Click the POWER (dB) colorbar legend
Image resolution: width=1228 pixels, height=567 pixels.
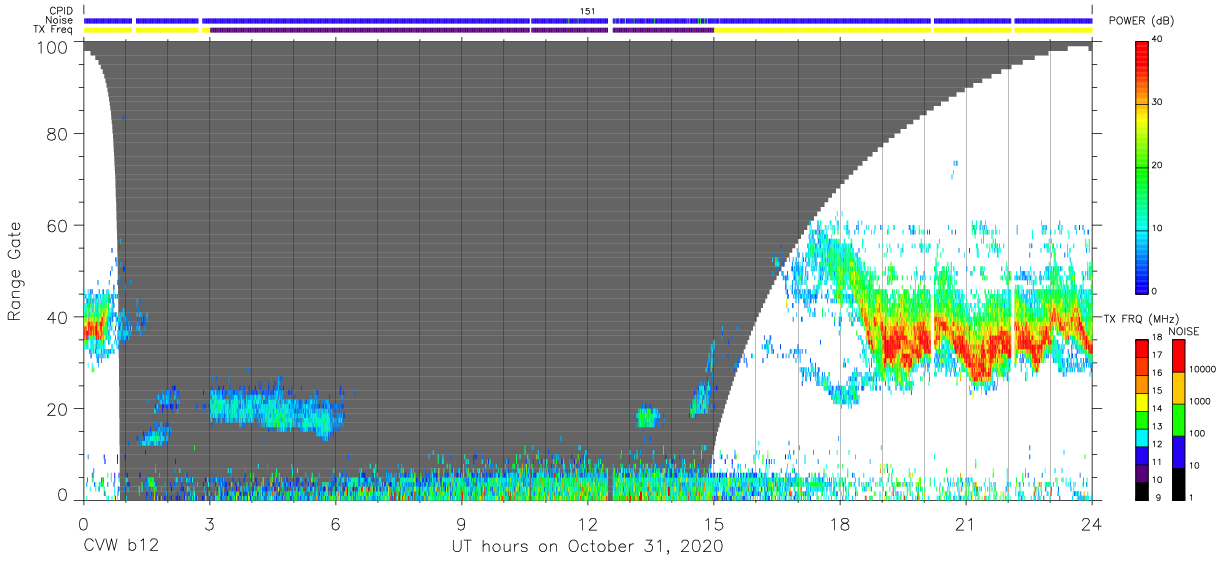coord(1143,166)
